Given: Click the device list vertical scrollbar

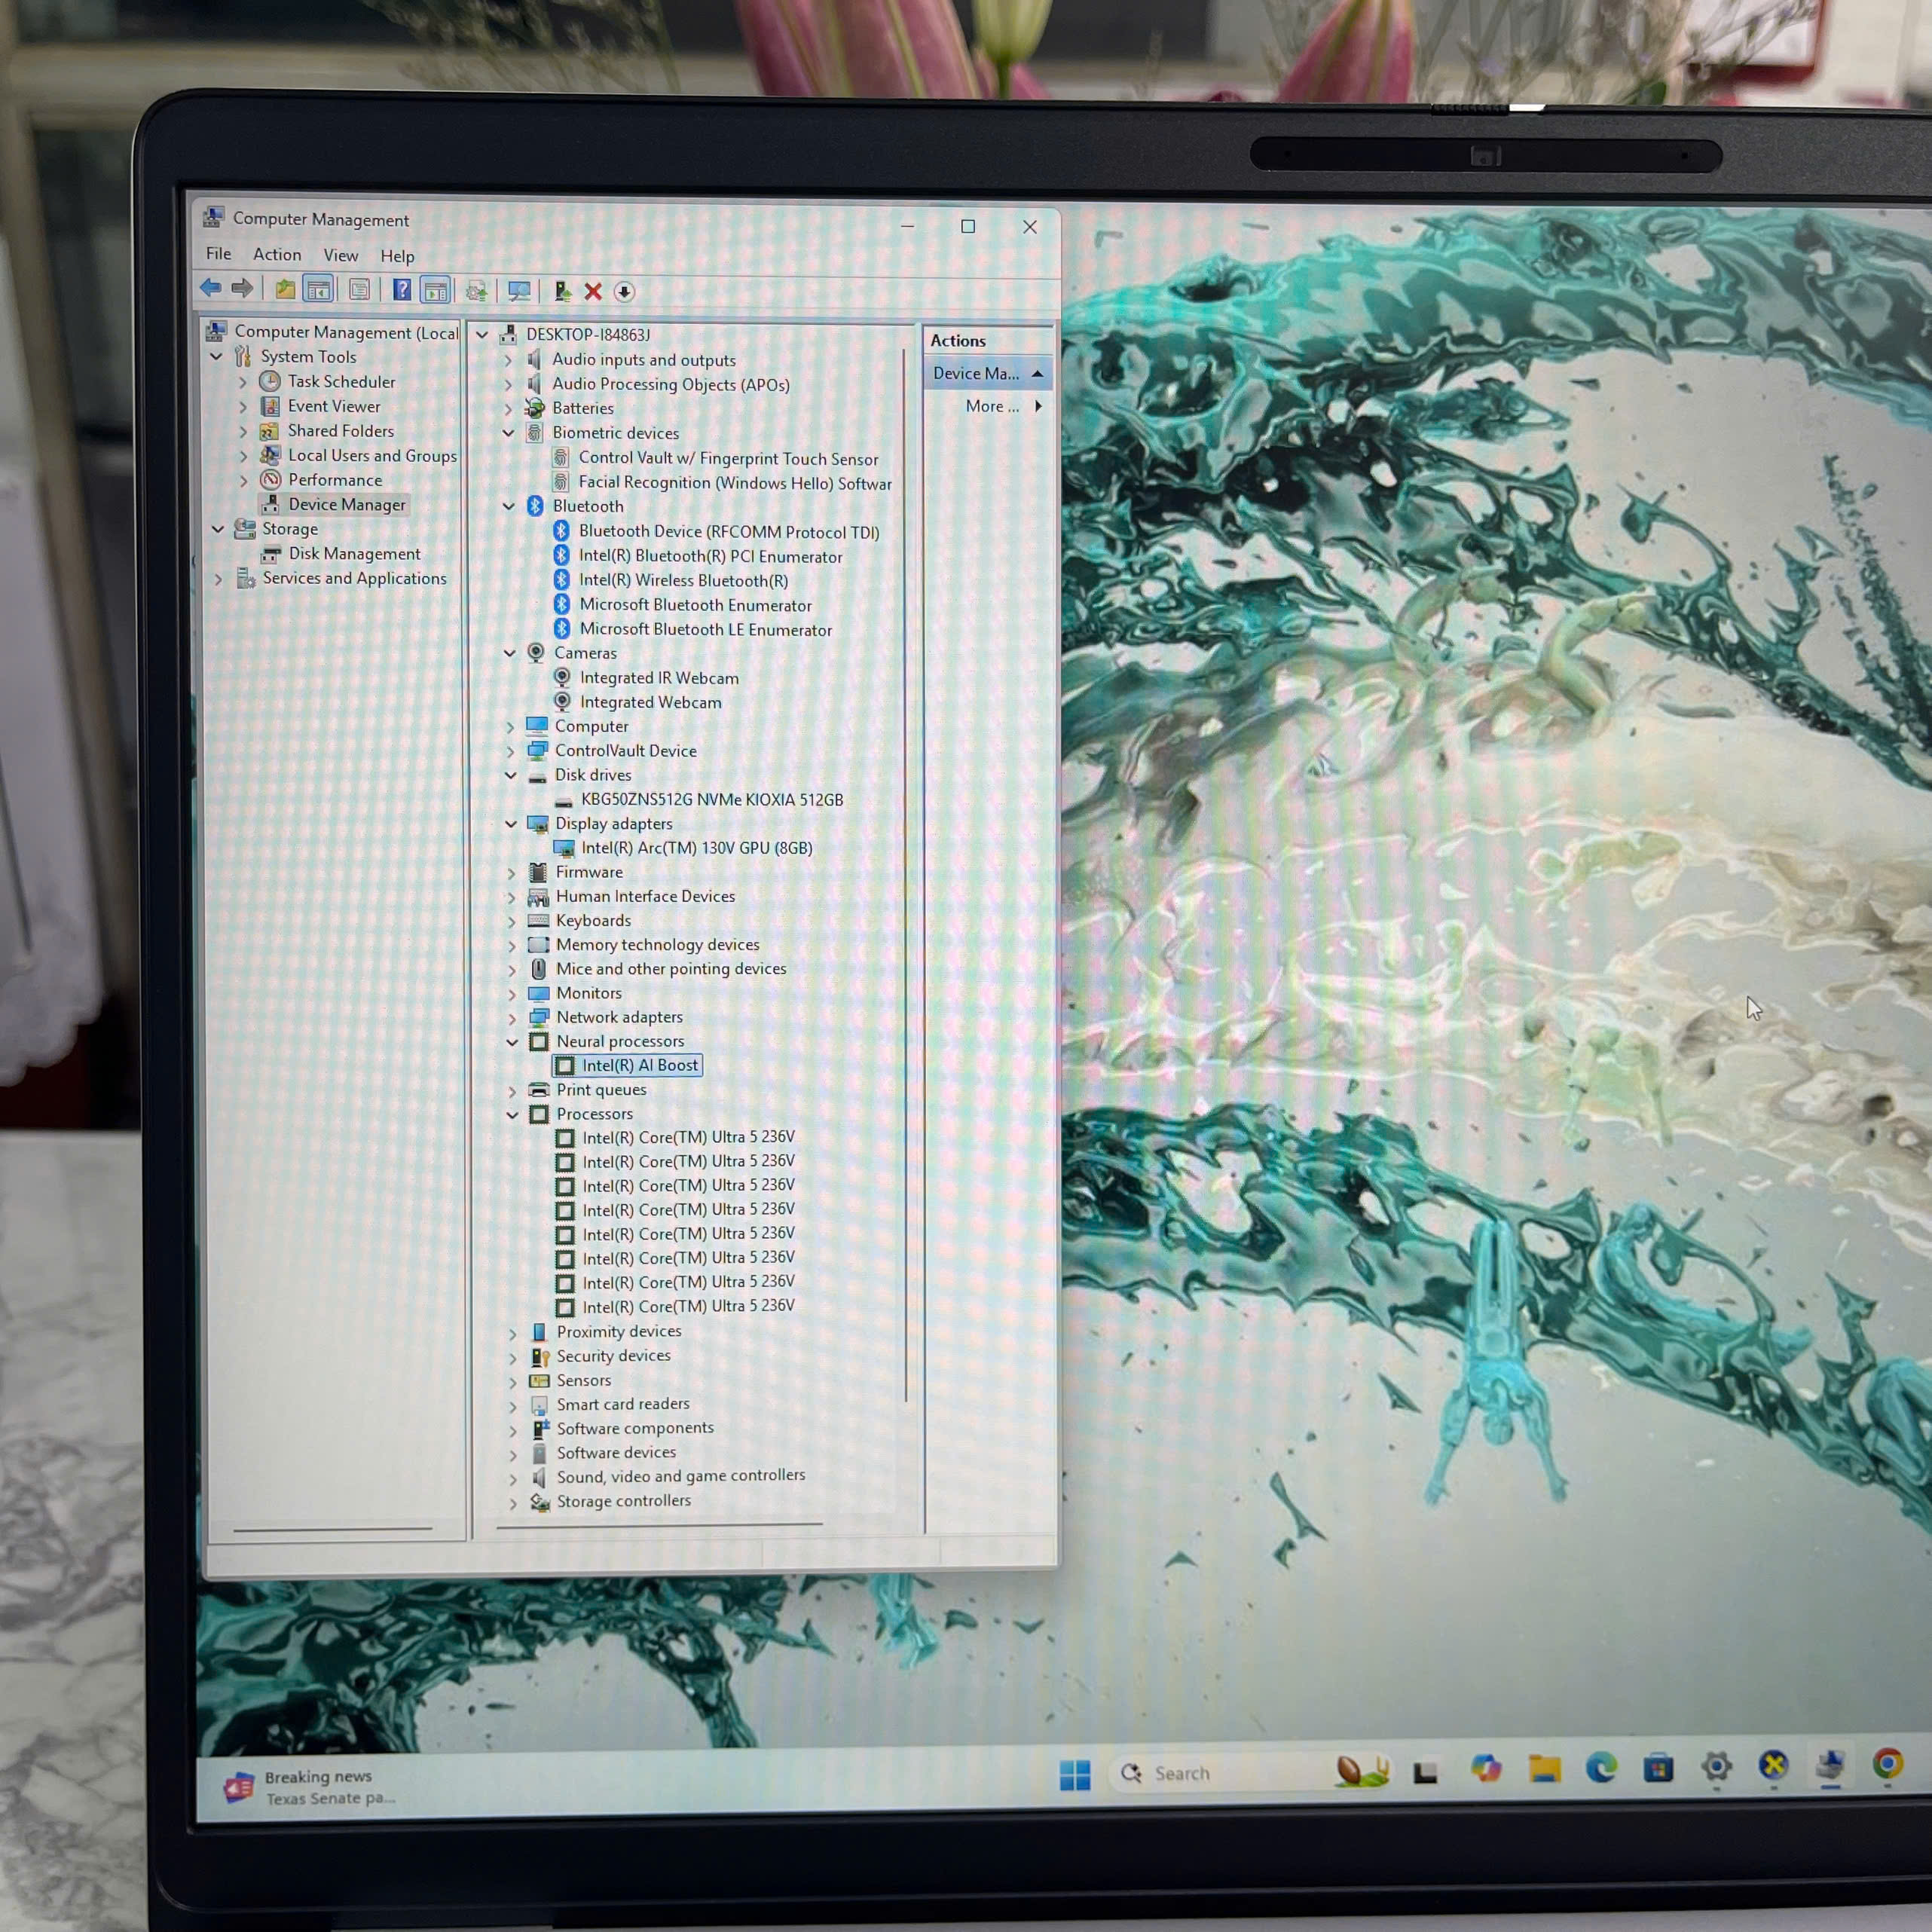Looking at the screenshot, I should coord(906,875).
